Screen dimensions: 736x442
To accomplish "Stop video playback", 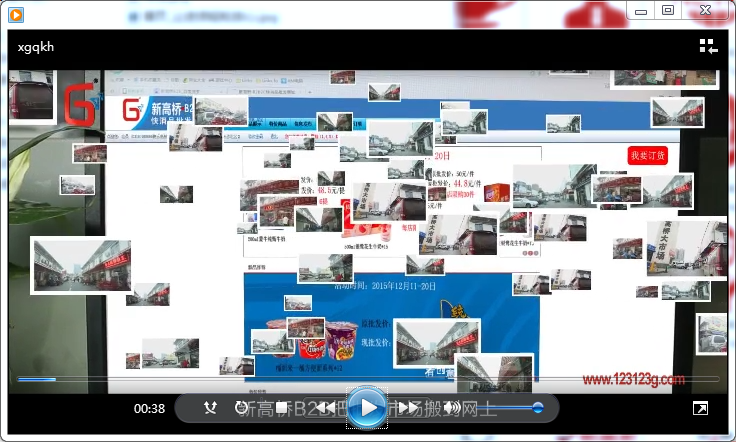I will 282,408.
